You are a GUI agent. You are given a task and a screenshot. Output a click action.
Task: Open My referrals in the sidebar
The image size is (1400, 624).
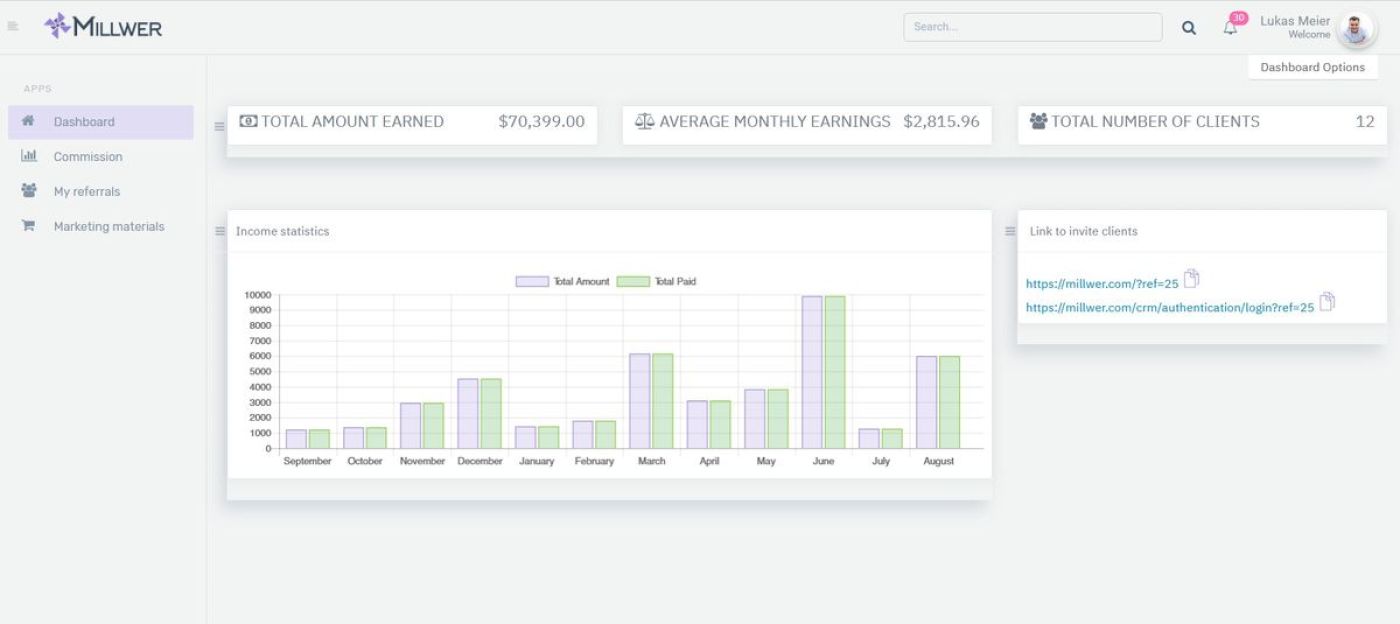pos(87,192)
